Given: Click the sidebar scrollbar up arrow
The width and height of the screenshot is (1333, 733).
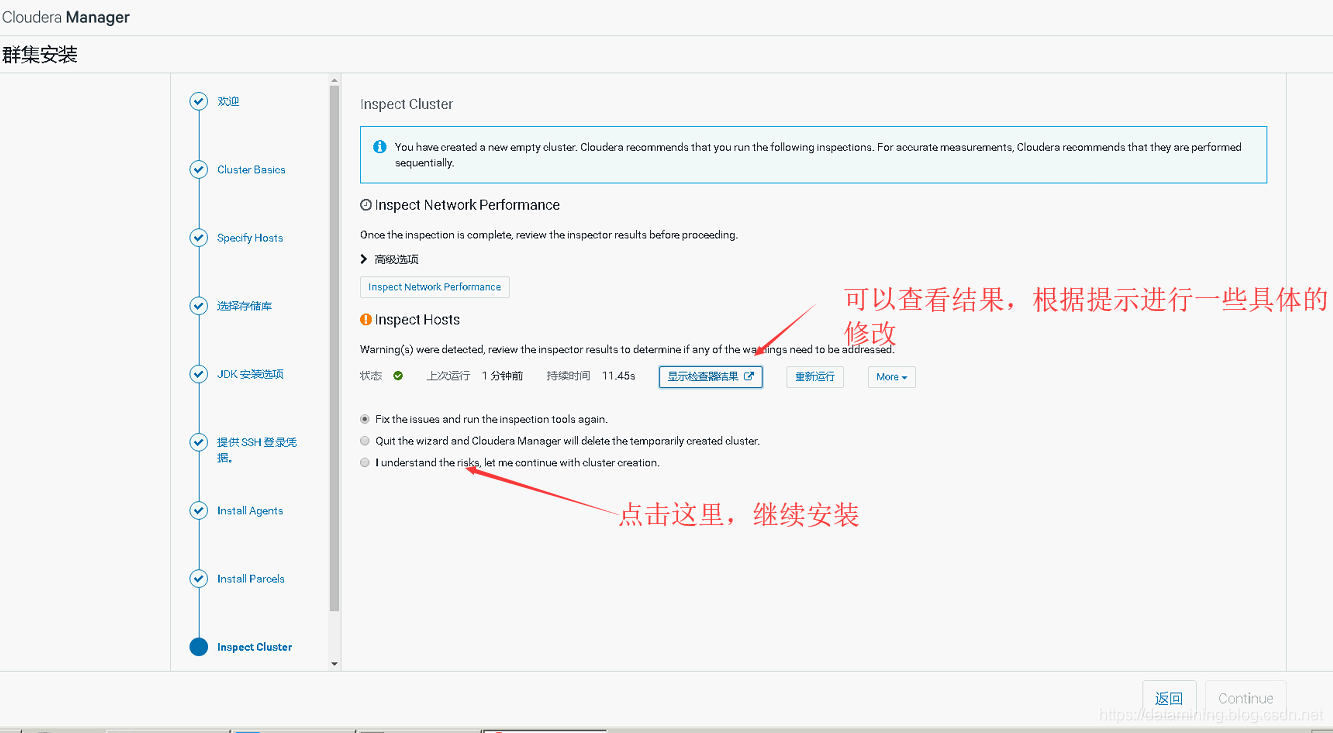Looking at the screenshot, I should 334,79.
